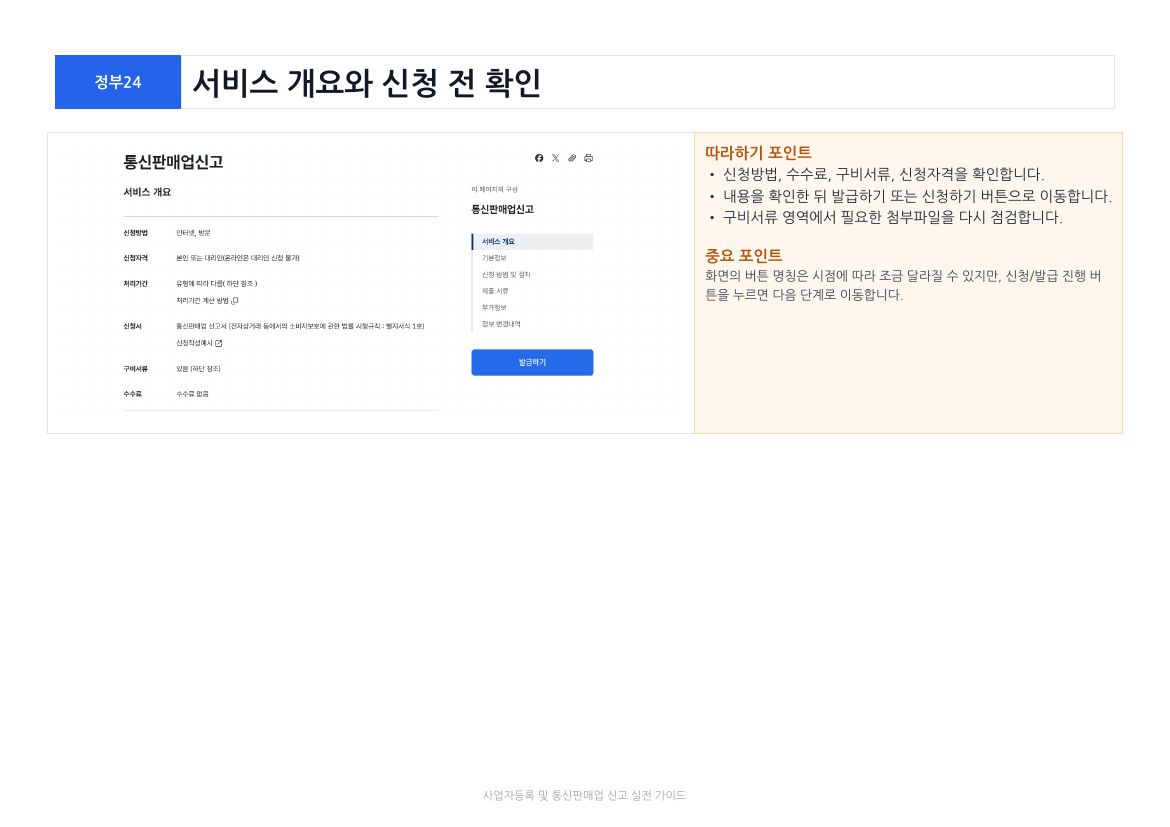Open the icon beside 처리기간 계산 방법

pyautogui.click(x=235, y=301)
